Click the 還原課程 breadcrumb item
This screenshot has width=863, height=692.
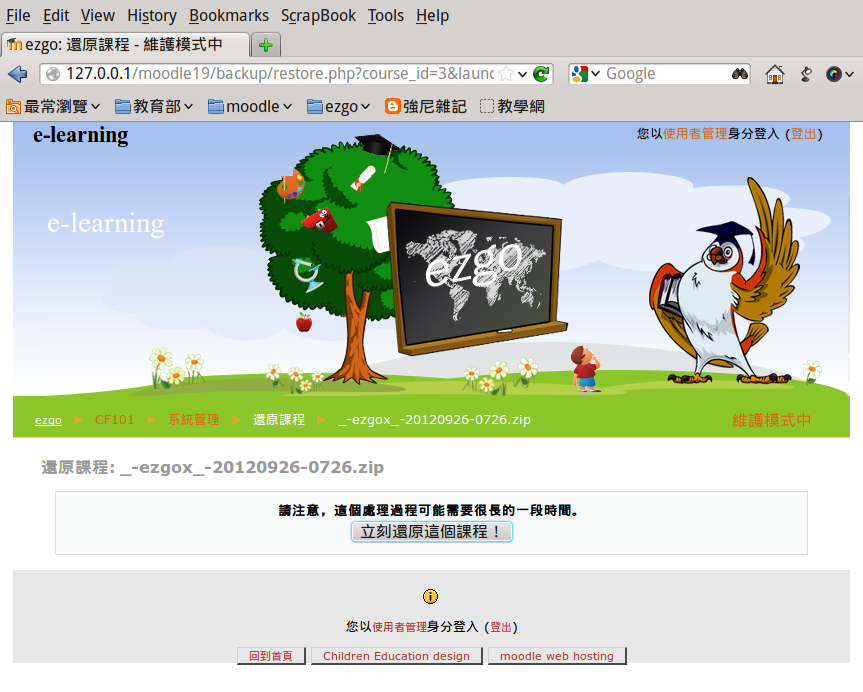pyautogui.click(x=278, y=419)
